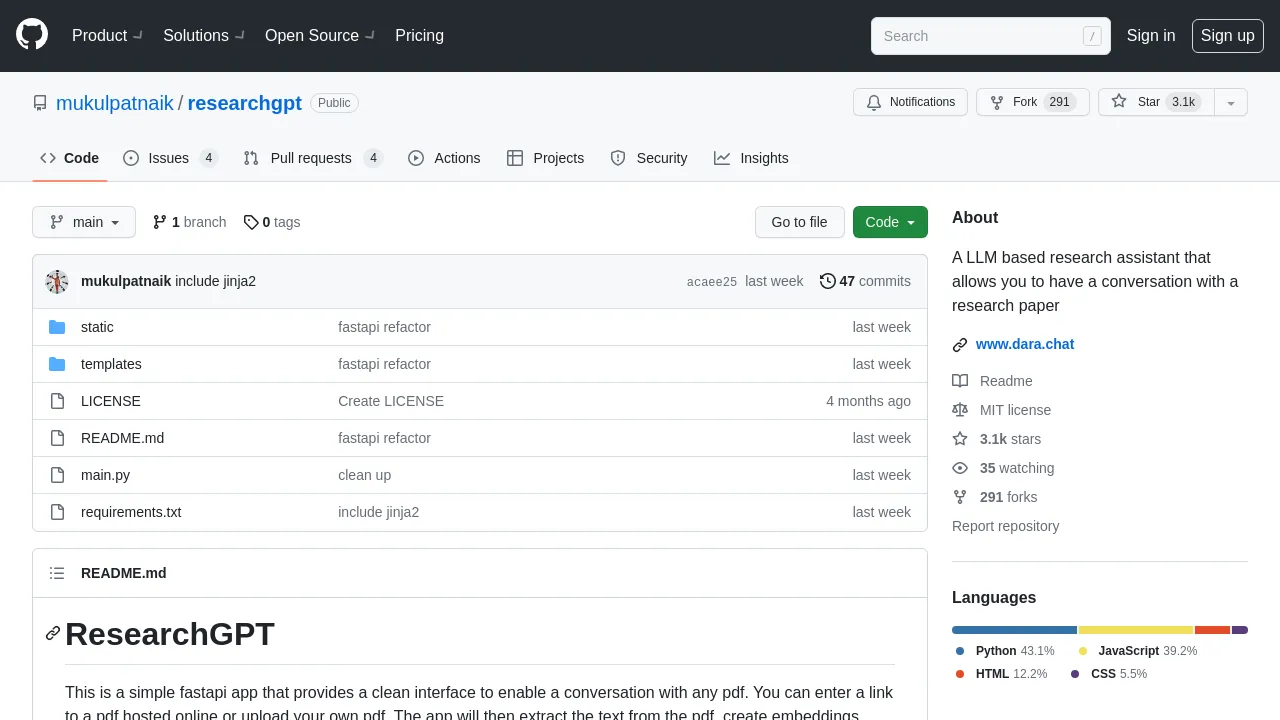The image size is (1280, 720).
Task: Open the main.py file
Action: pos(105,475)
